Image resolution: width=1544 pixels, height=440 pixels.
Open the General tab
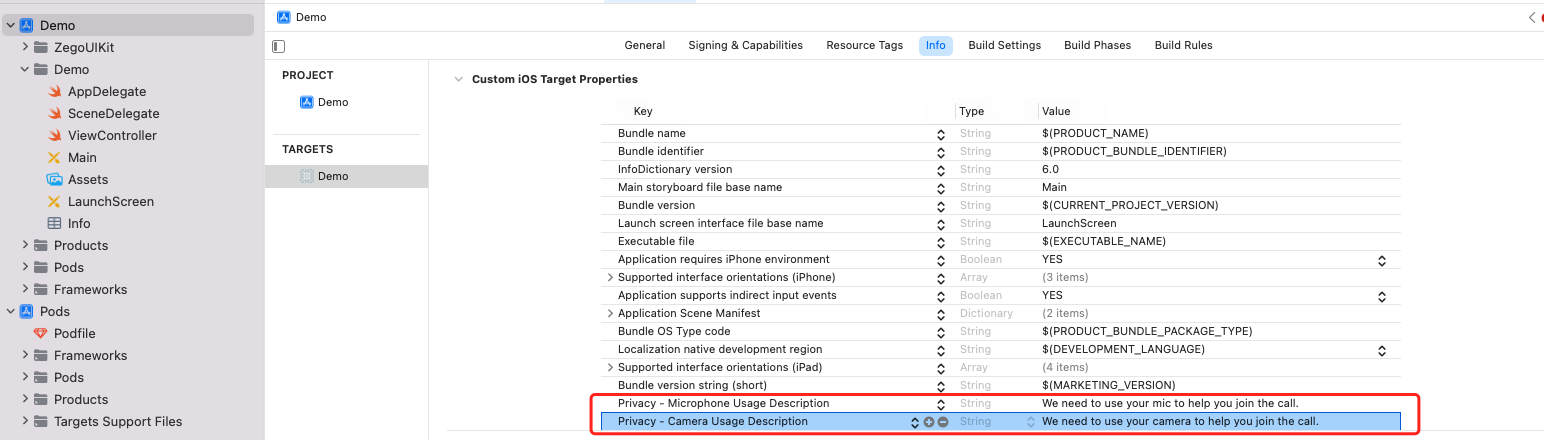(x=645, y=45)
